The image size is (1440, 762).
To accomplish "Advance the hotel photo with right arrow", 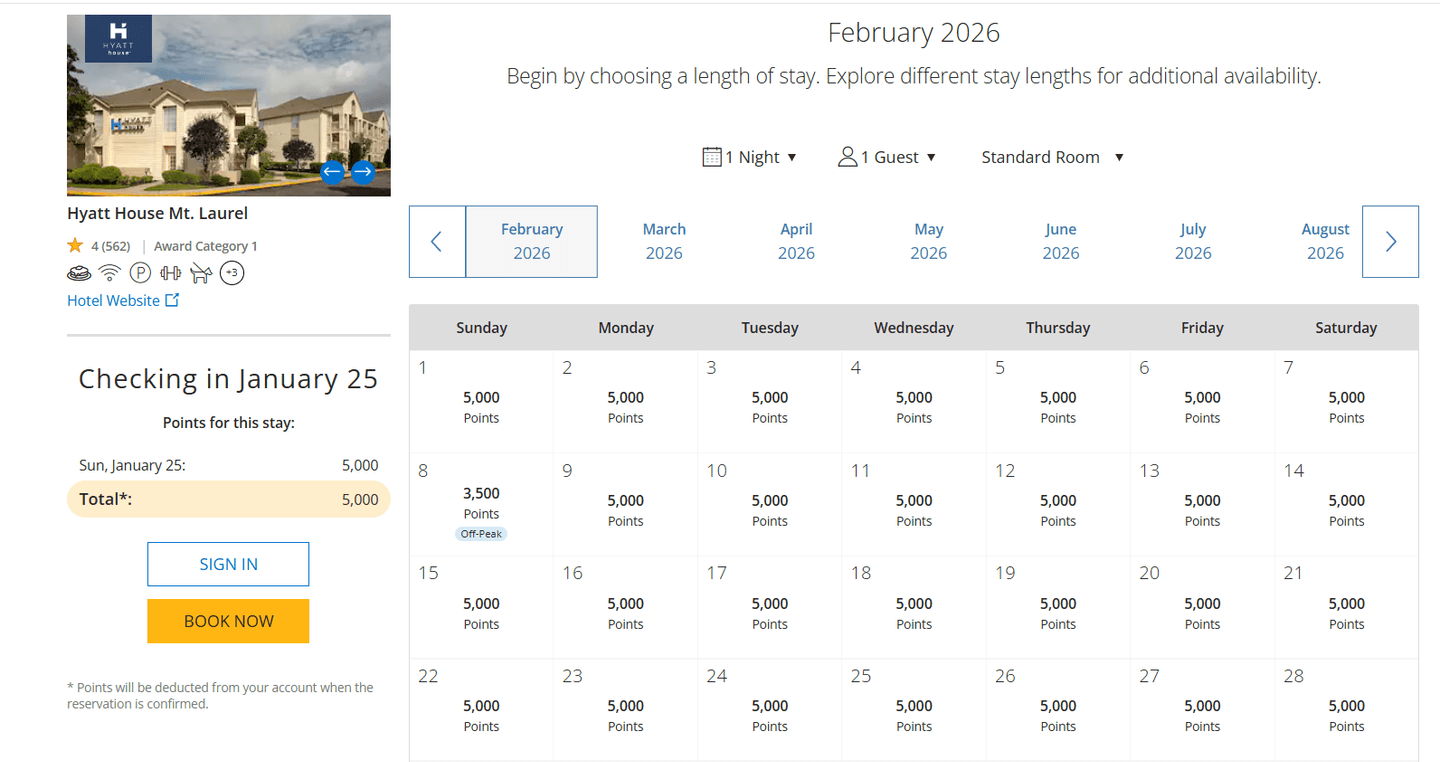I will (x=362, y=172).
